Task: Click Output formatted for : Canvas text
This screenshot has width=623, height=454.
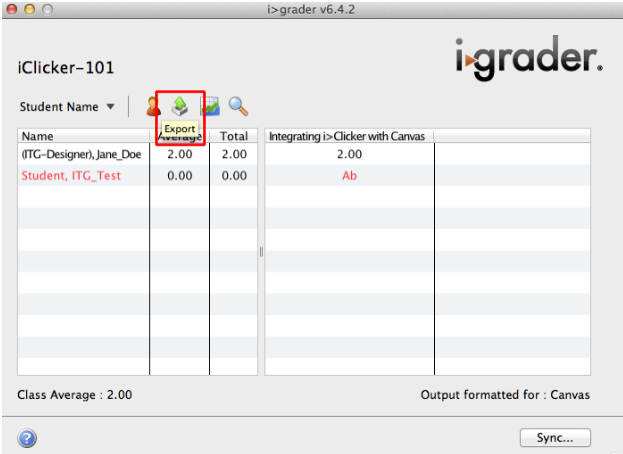Action: pyautogui.click(x=505, y=395)
